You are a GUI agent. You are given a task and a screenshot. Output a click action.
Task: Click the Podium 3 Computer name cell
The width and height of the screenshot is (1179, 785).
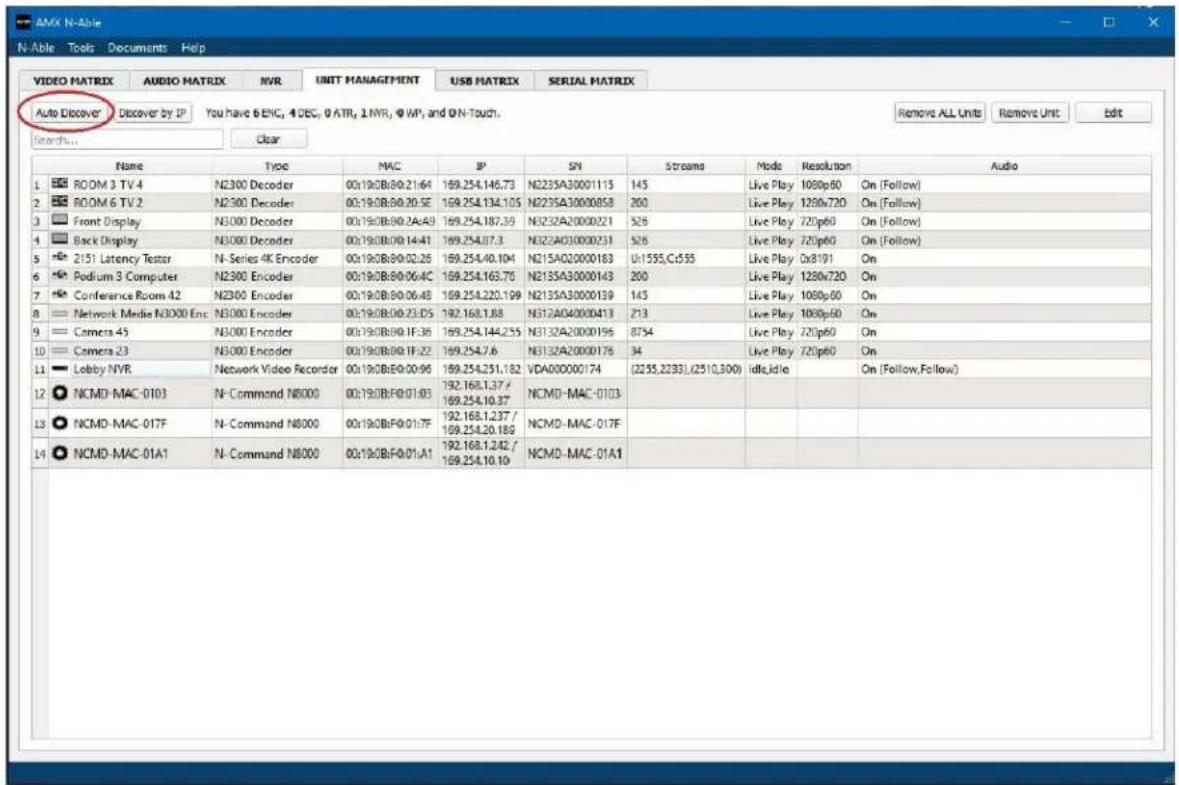pos(130,276)
